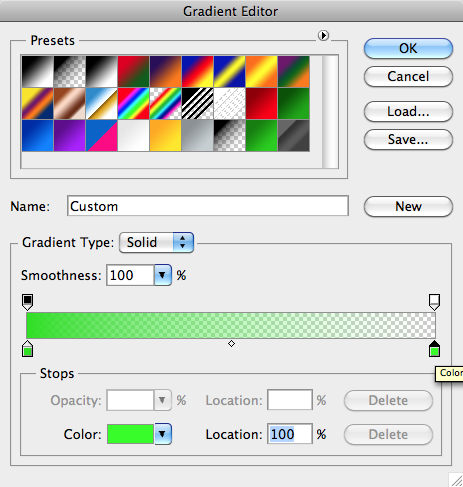Select the purple gradient preset
This screenshot has width=463, height=487.
pos(70,135)
